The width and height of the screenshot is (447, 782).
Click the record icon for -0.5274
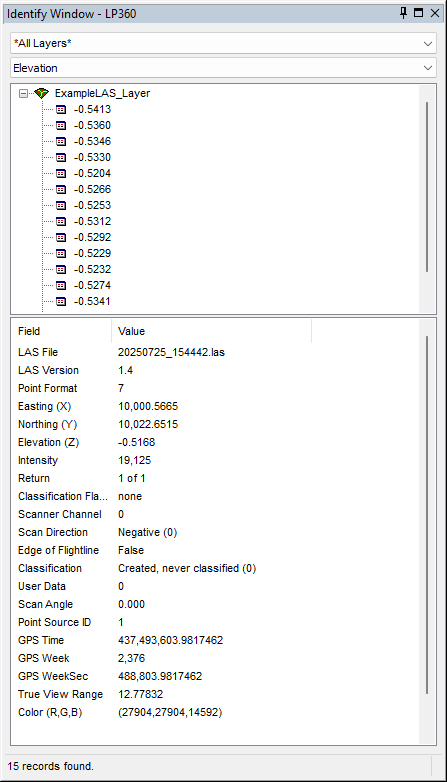[x=61, y=285]
